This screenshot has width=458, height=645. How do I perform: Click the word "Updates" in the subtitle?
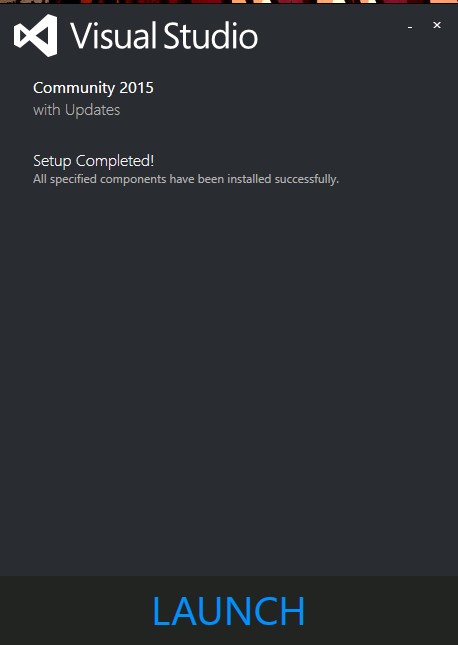(93, 110)
